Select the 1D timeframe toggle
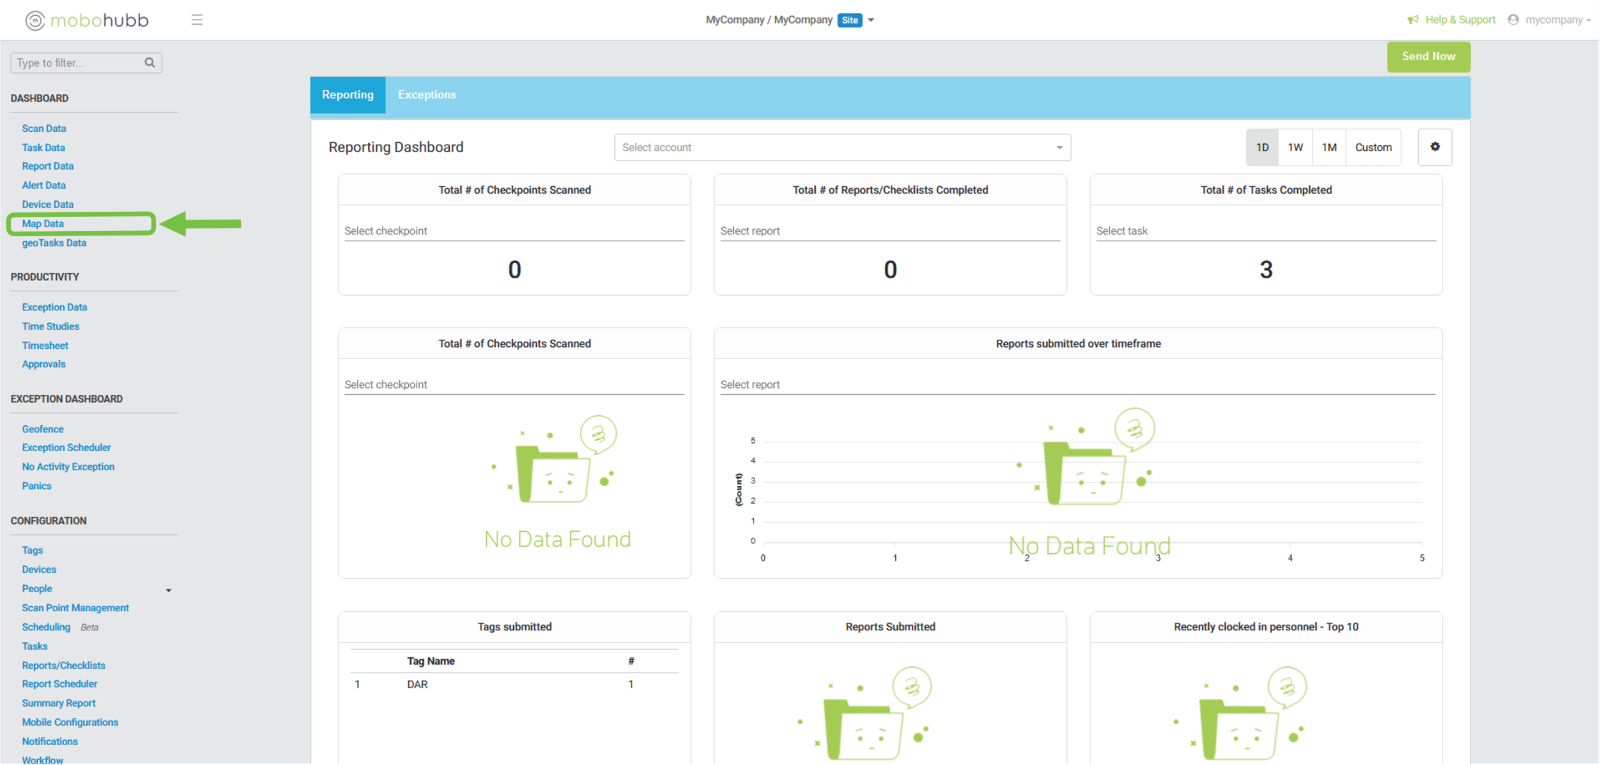This screenshot has width=1600, height=765. click(x=1262, y=147)
